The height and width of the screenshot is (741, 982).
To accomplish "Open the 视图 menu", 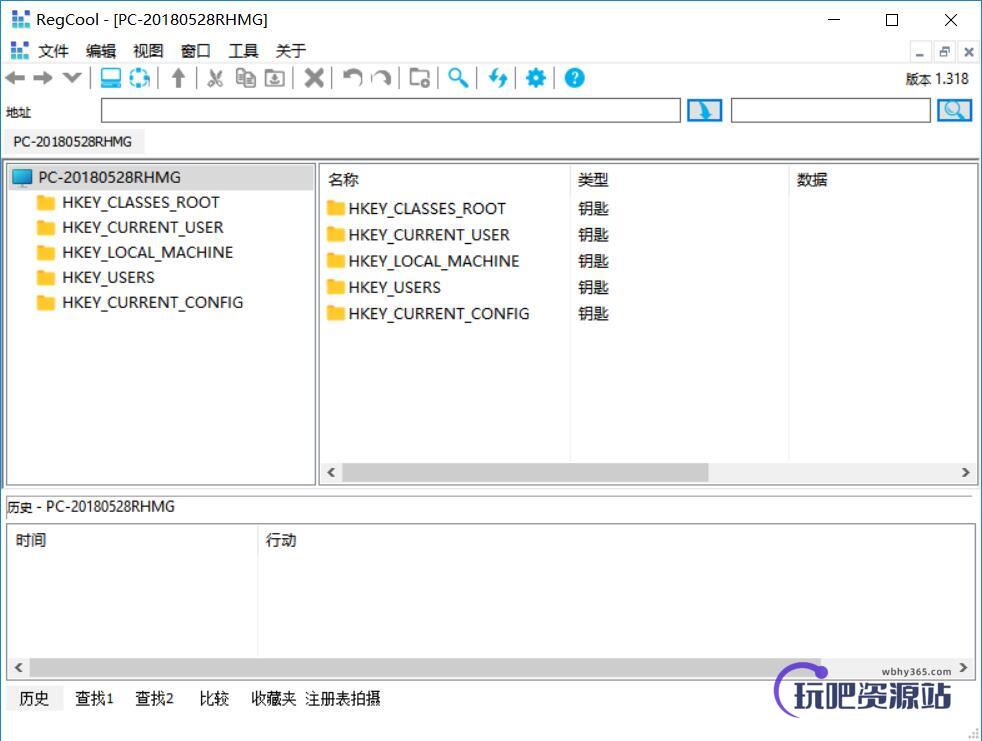I will point(148,51).
